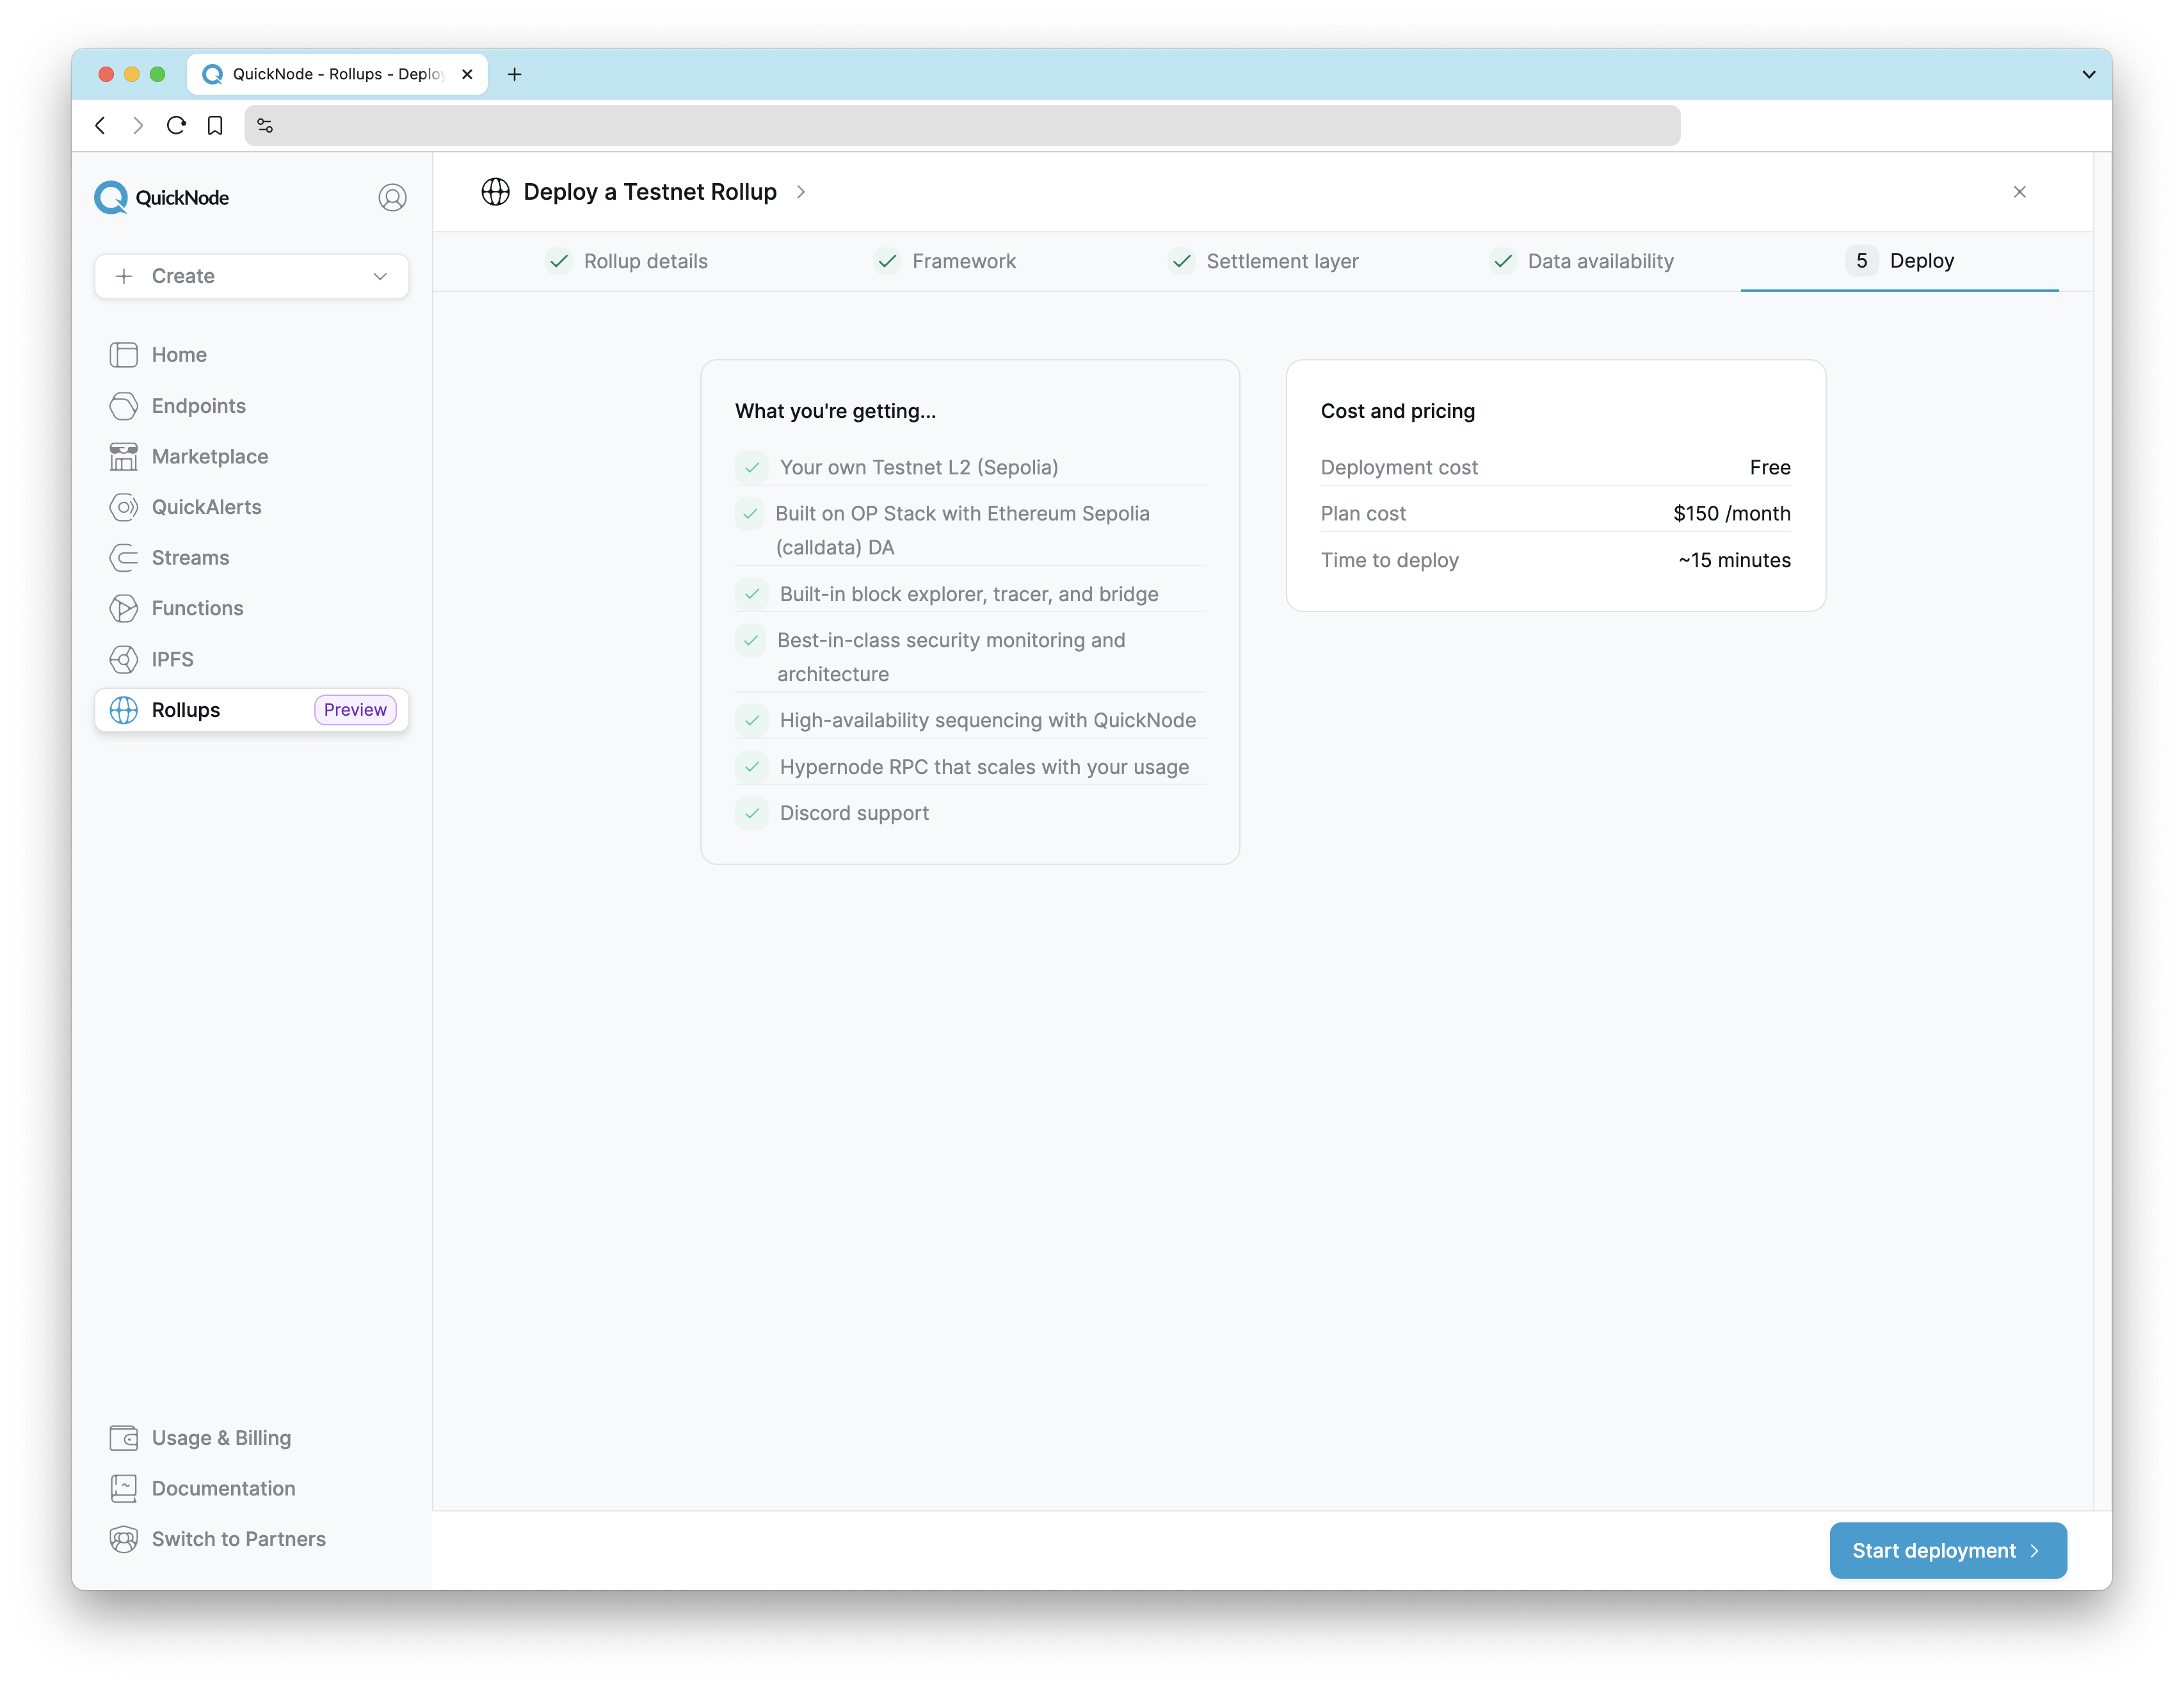Click the IPFS icon in sidebar
The width and height of the screenshot is (2184, 1685).
124,658
